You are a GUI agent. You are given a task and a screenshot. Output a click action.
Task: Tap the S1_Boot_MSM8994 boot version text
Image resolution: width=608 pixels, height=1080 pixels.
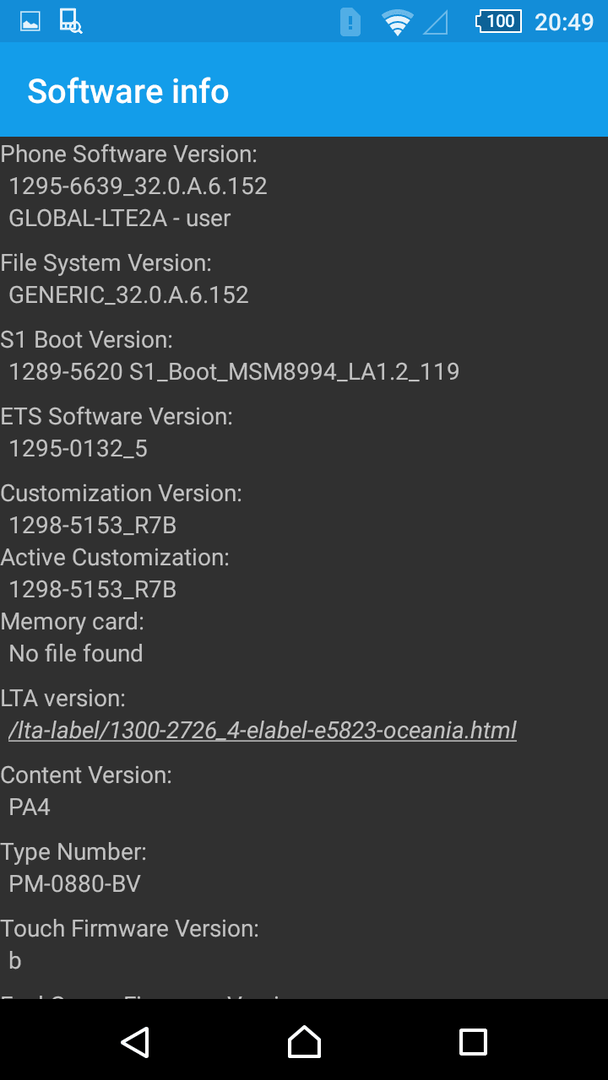[x=234, y=372]
